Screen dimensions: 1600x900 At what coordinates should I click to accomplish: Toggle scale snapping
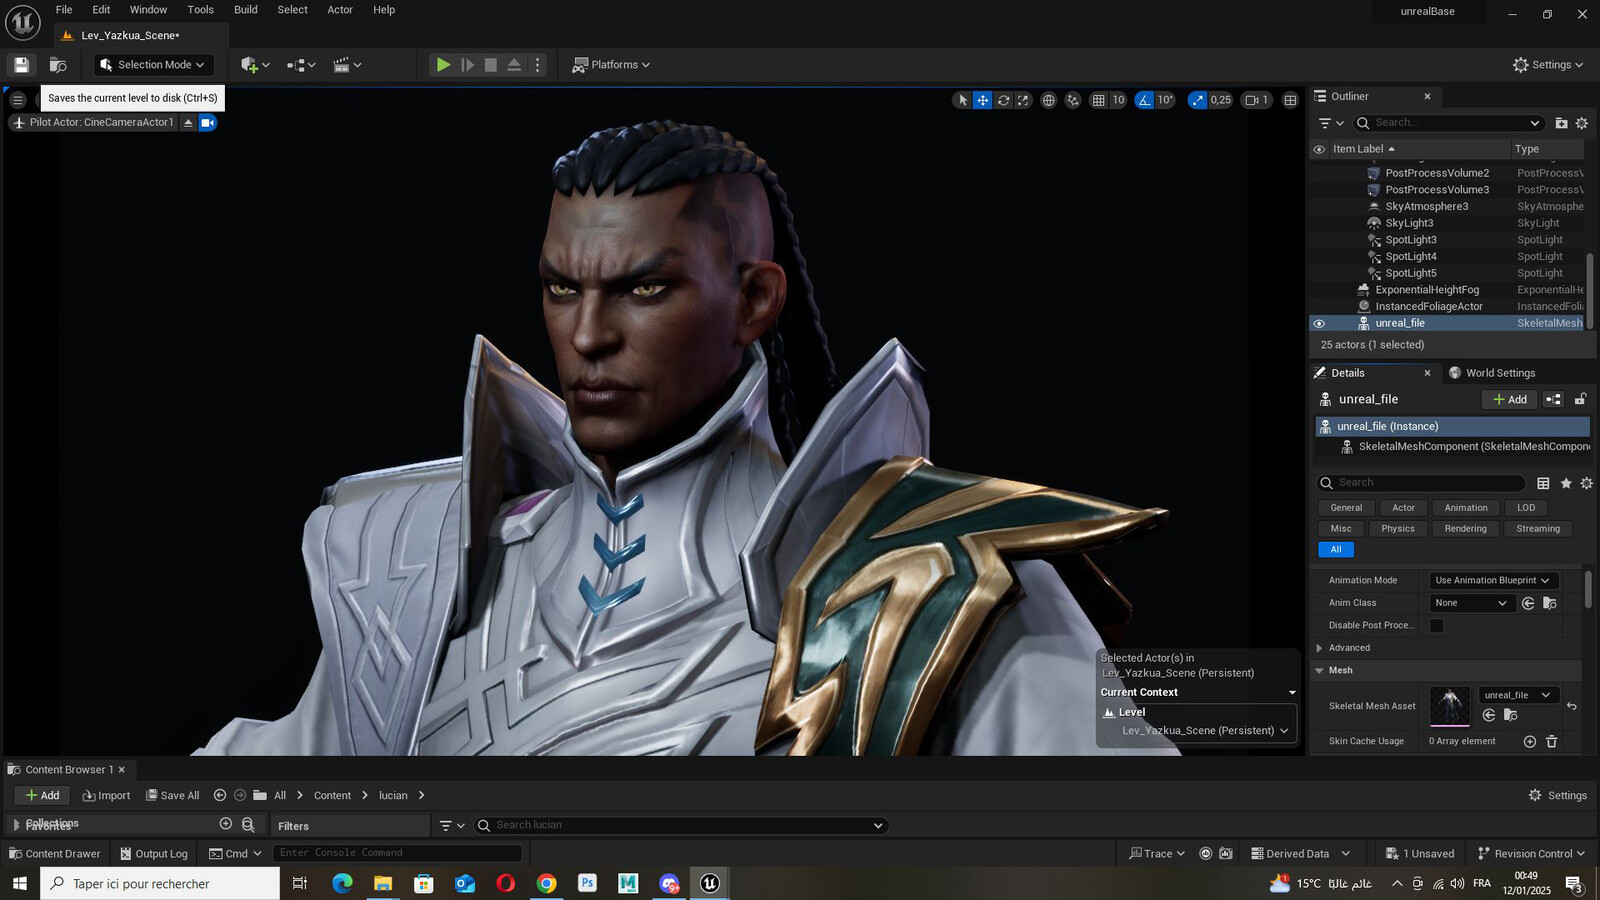tap(1198, 100)
